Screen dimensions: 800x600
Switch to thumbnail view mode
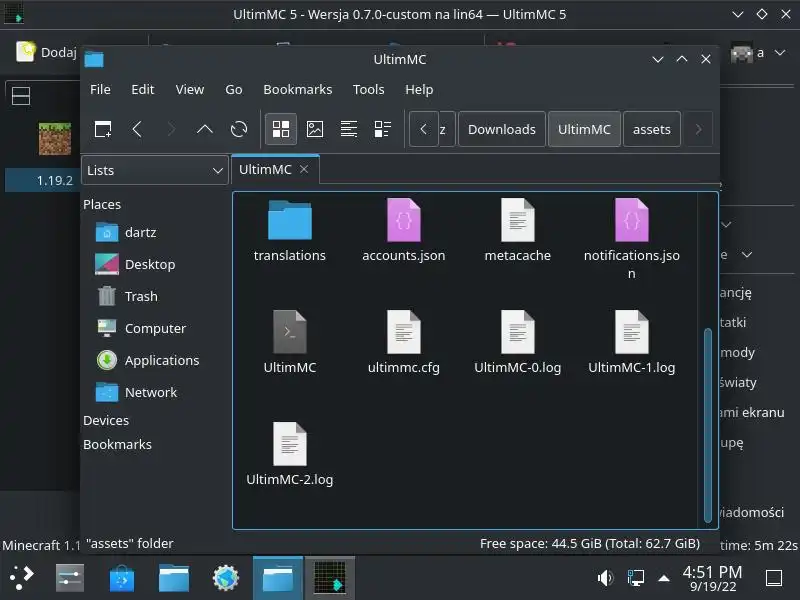click(315, 129)
